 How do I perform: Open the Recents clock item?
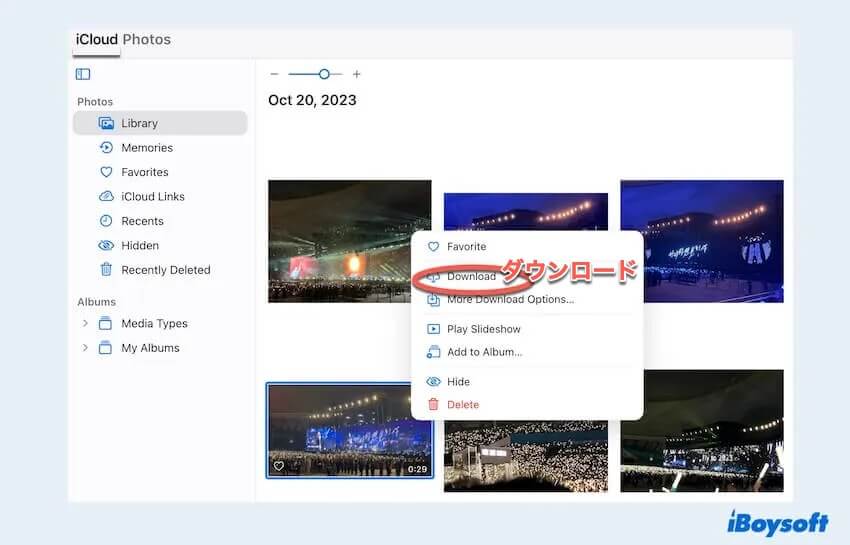142,221
